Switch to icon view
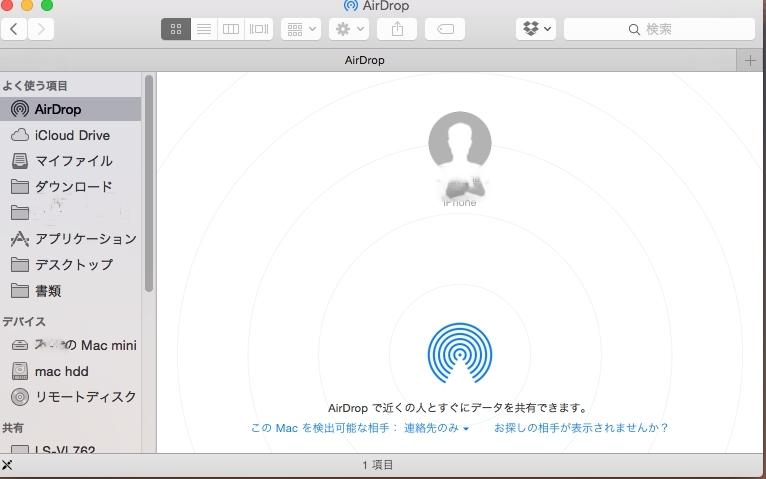This screenshot has height=479, width=766. pos(176,29)
